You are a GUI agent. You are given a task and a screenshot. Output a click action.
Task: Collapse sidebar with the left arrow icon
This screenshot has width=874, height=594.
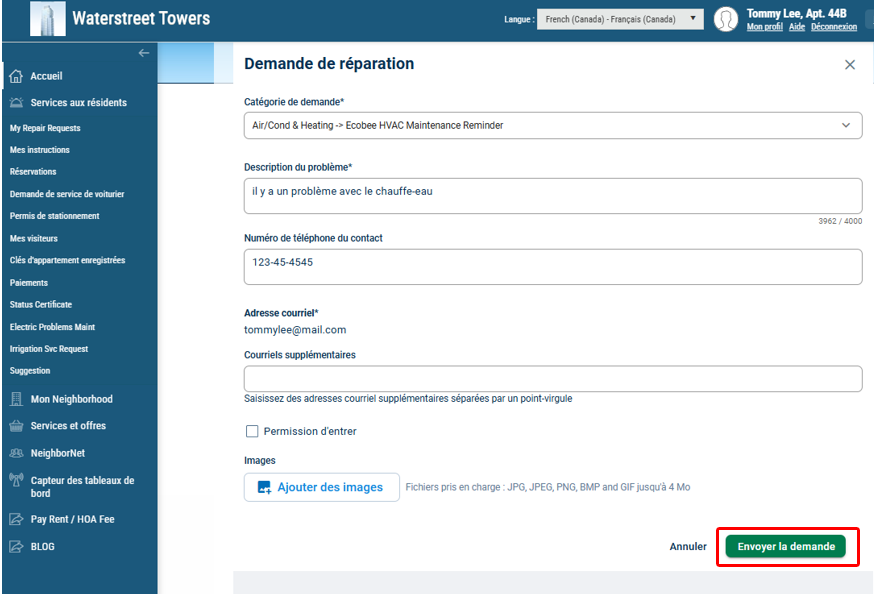pos(144,53)
